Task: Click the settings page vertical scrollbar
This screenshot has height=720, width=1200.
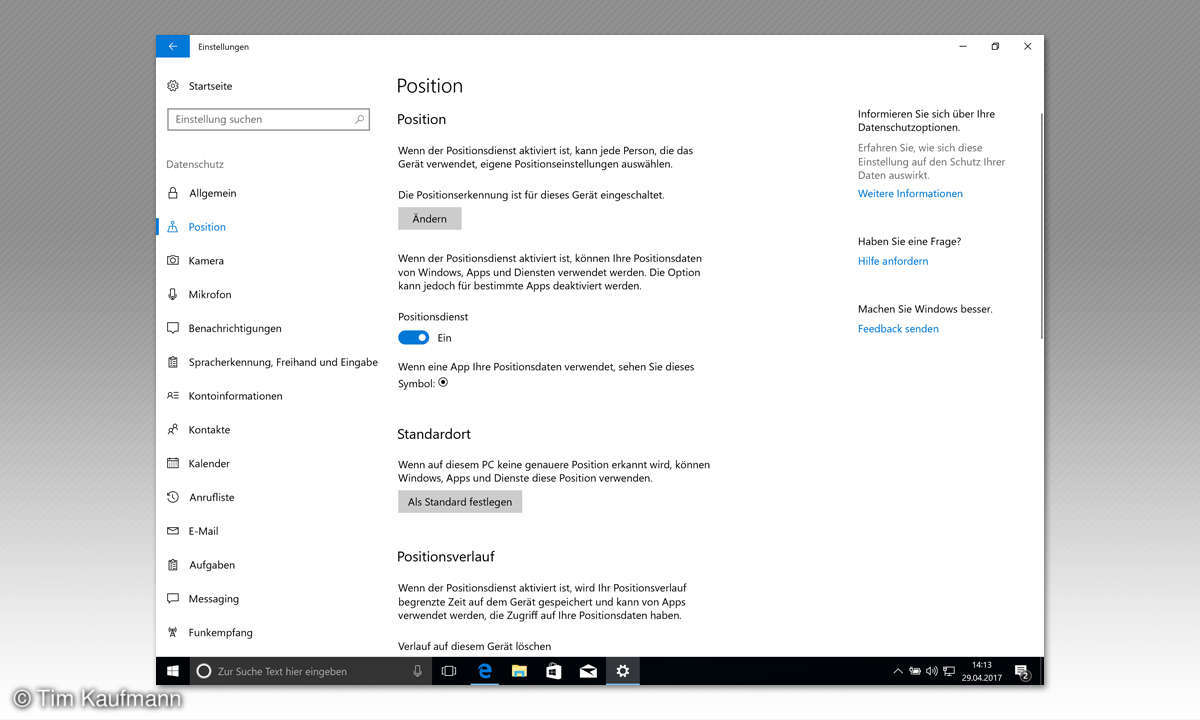Action: tap(1041, 225)
